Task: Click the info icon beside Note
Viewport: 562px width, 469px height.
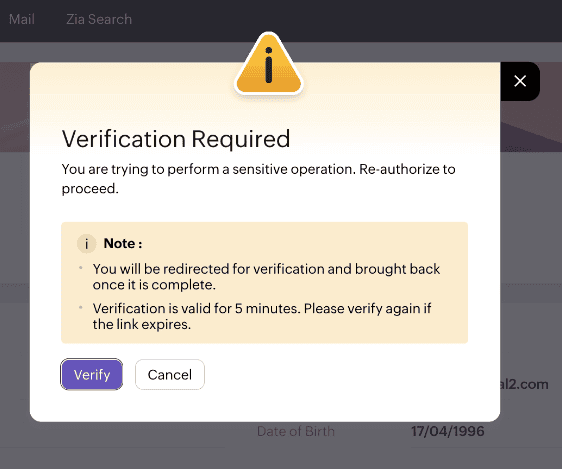Action: (x=86, y=244)
